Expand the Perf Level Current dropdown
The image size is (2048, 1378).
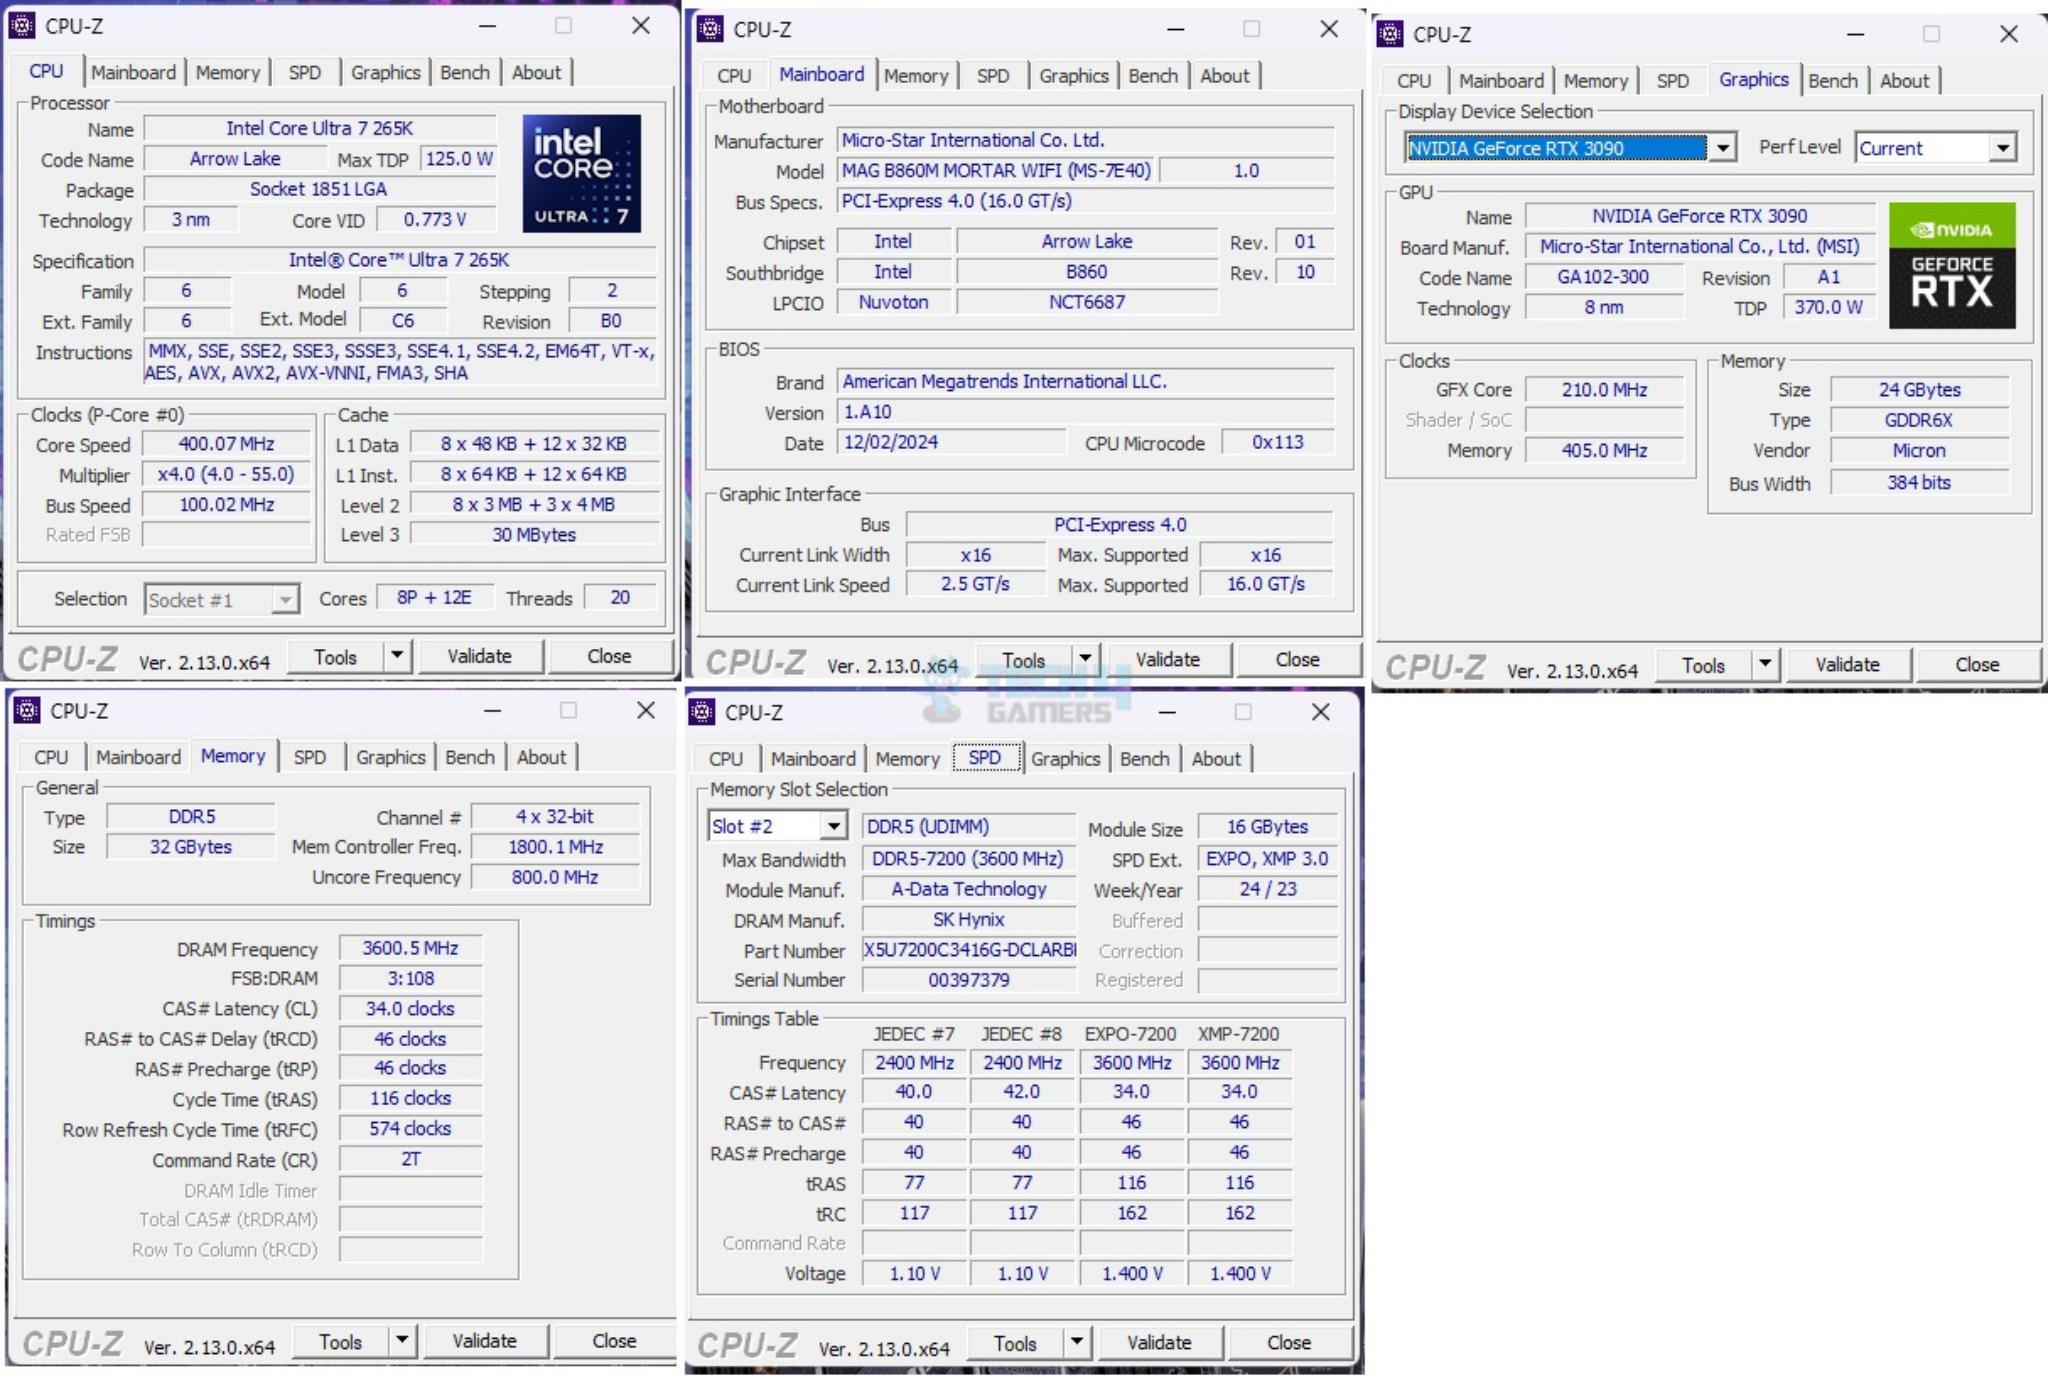[2002, 148]
